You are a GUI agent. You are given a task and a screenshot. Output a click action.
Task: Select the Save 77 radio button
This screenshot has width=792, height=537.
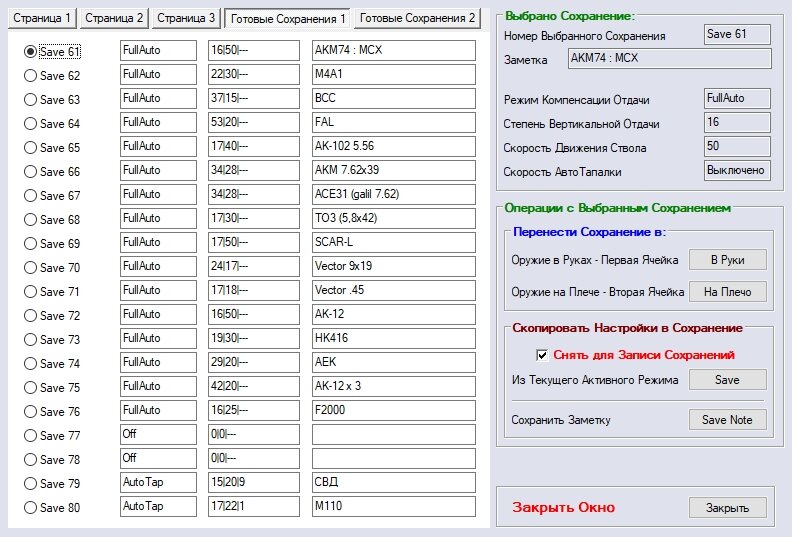[52, 435]
